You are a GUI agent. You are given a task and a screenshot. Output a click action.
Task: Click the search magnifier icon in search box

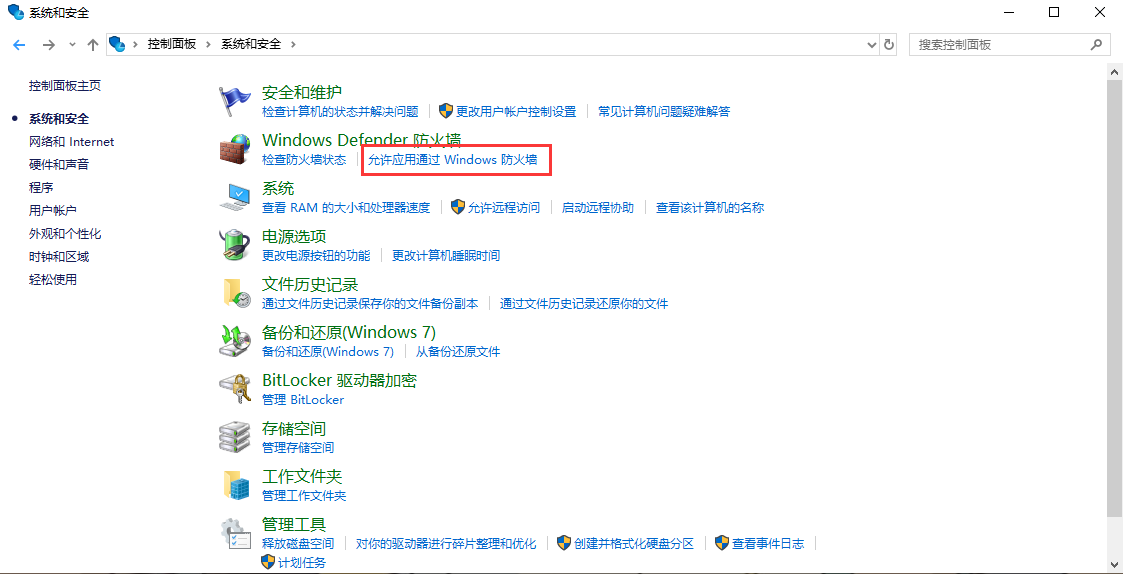(1096, 44)
